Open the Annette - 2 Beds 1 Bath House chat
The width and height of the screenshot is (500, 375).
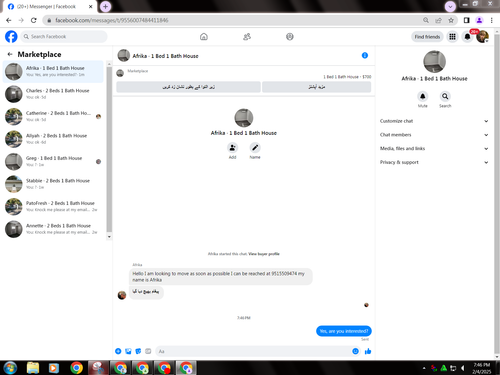click(53, 229)
